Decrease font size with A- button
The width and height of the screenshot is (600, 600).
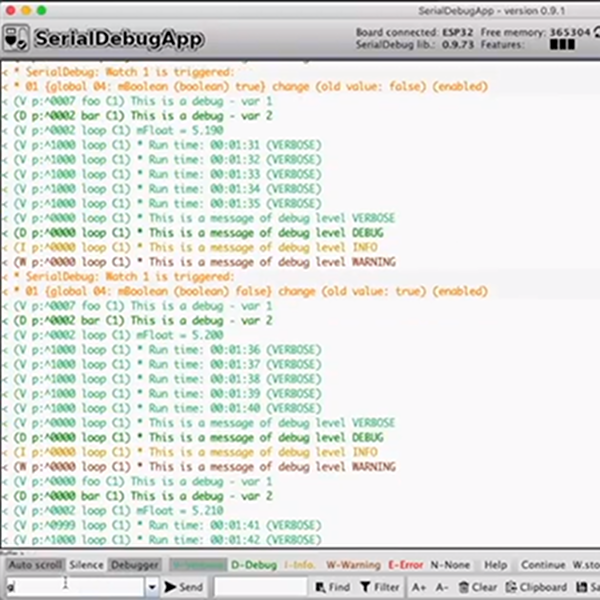(x=445, y=587)
